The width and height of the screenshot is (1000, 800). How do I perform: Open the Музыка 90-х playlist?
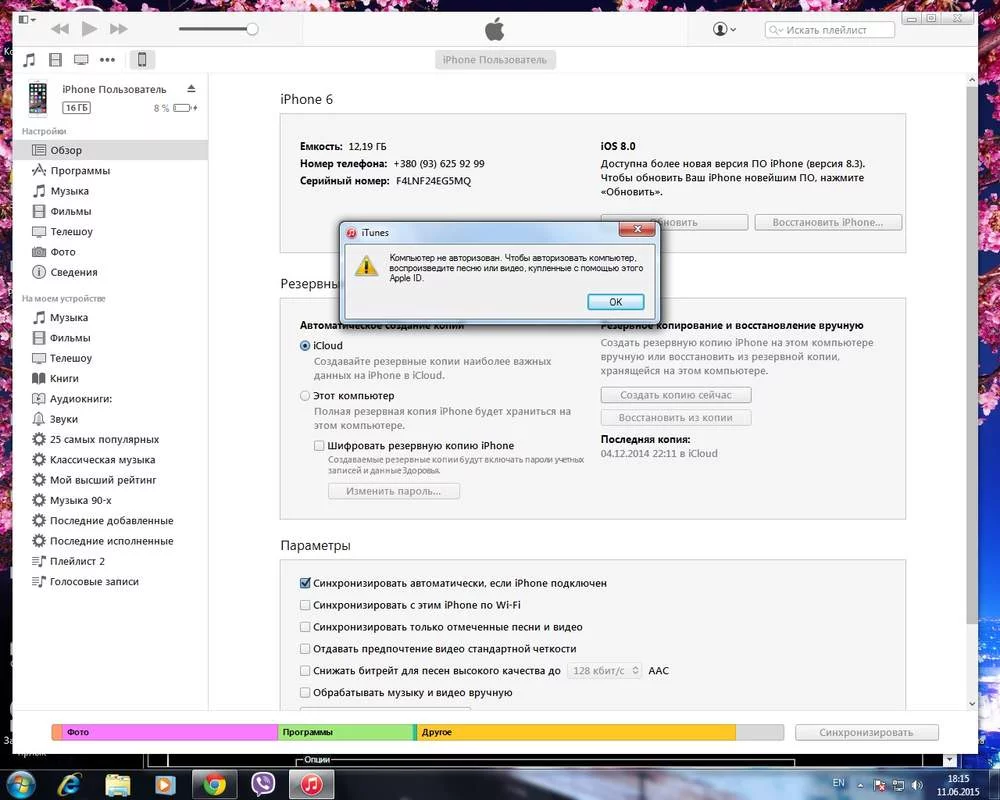[110, 500]
